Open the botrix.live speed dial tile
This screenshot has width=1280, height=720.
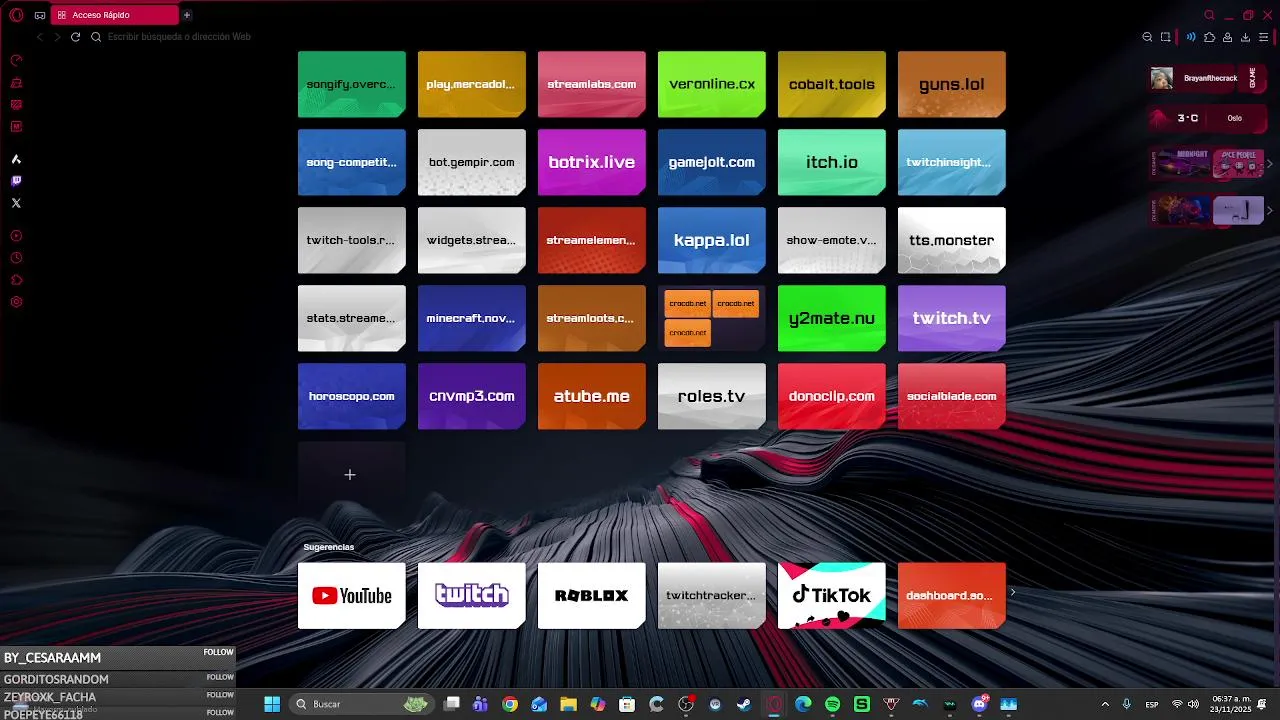[592, 162]
